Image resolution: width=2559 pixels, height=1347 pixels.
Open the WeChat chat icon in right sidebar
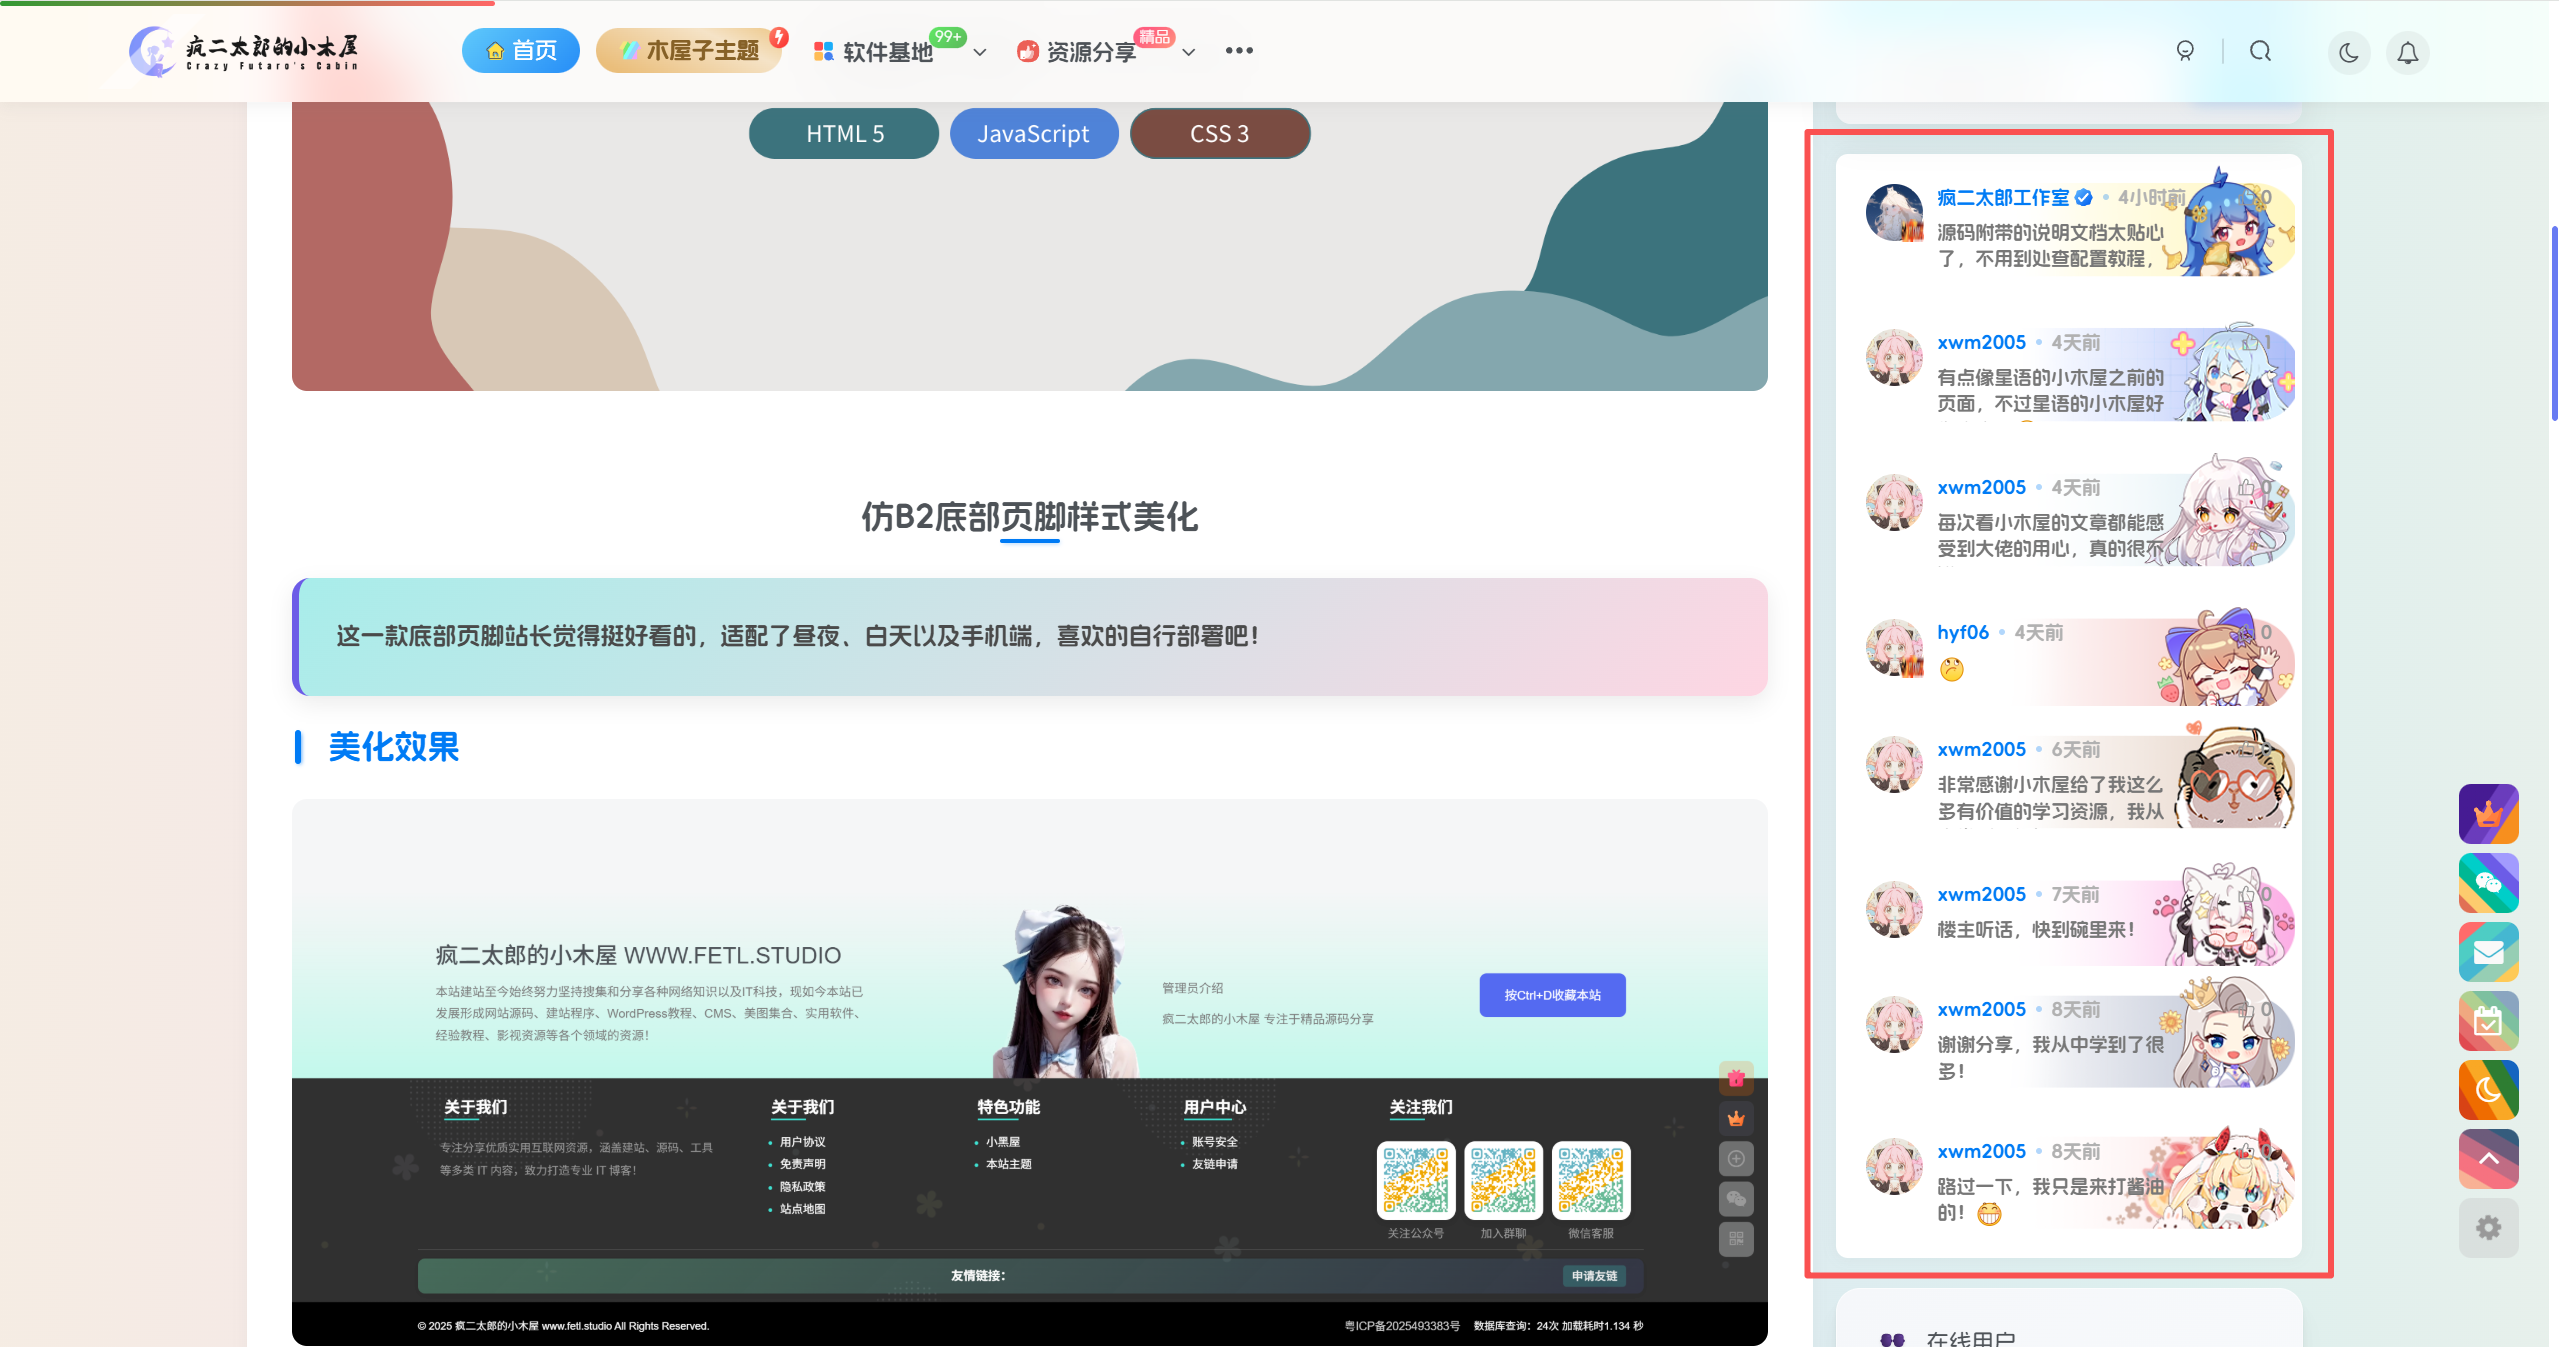coord(2488,883)
